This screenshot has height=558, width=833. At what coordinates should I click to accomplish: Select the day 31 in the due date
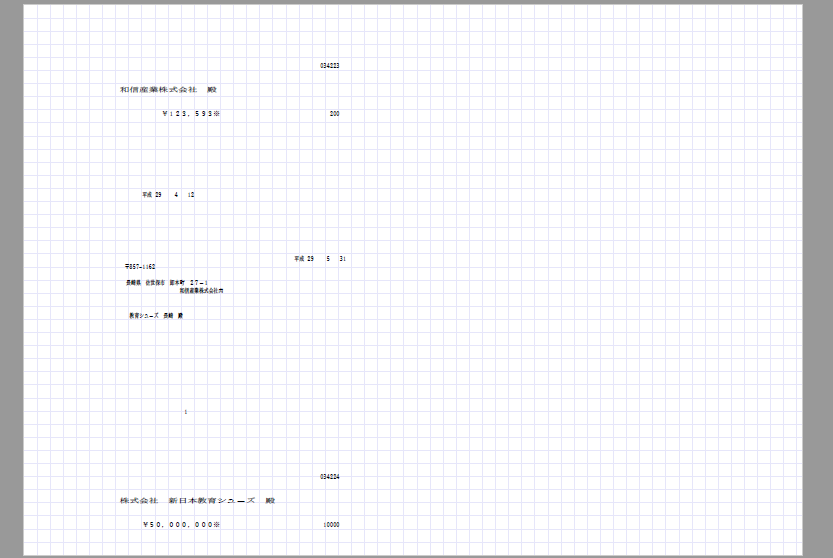(x=343, y=259)
